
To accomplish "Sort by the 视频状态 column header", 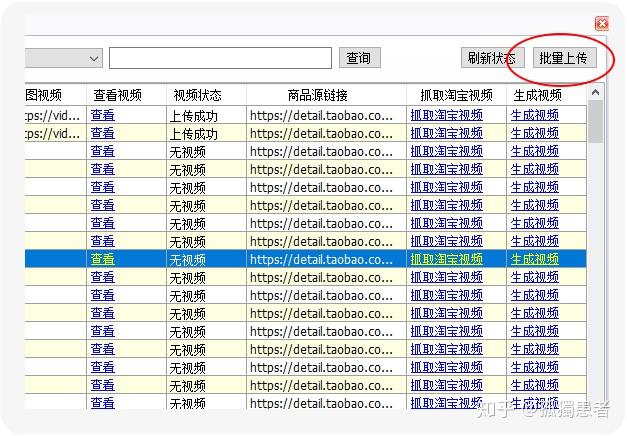I will 206,95.
